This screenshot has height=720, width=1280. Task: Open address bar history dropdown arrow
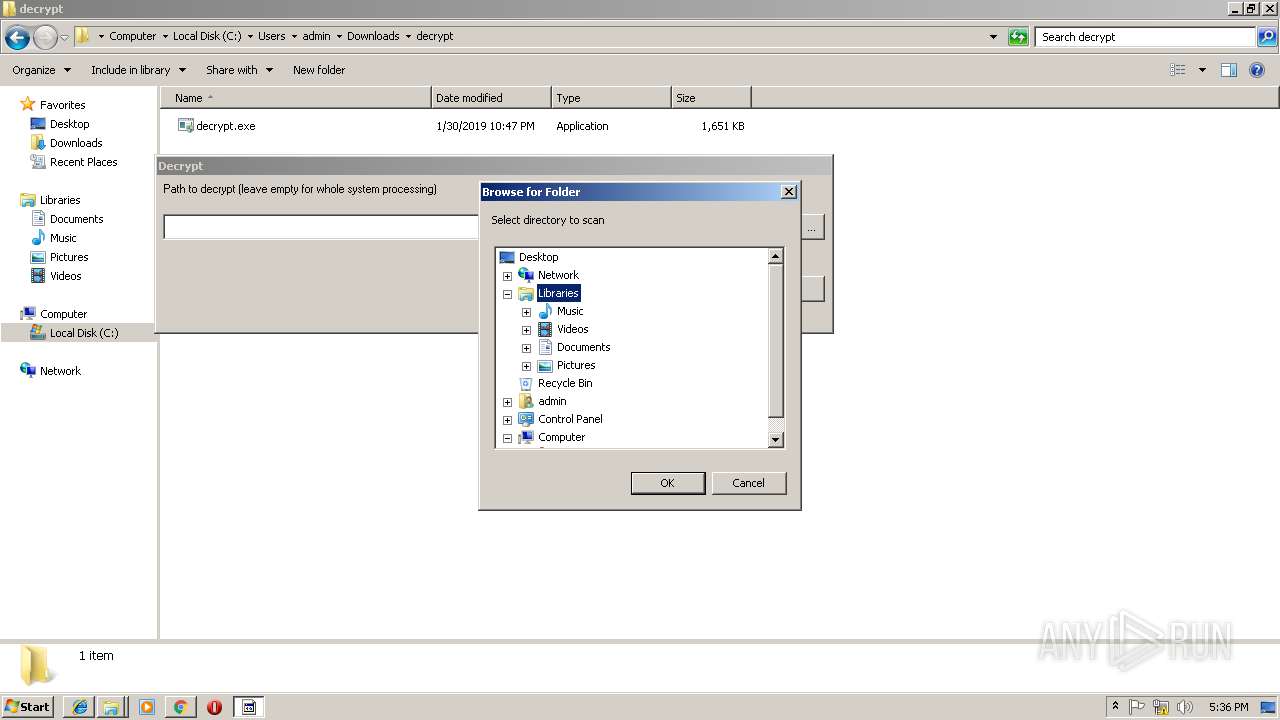pos(993,37)
